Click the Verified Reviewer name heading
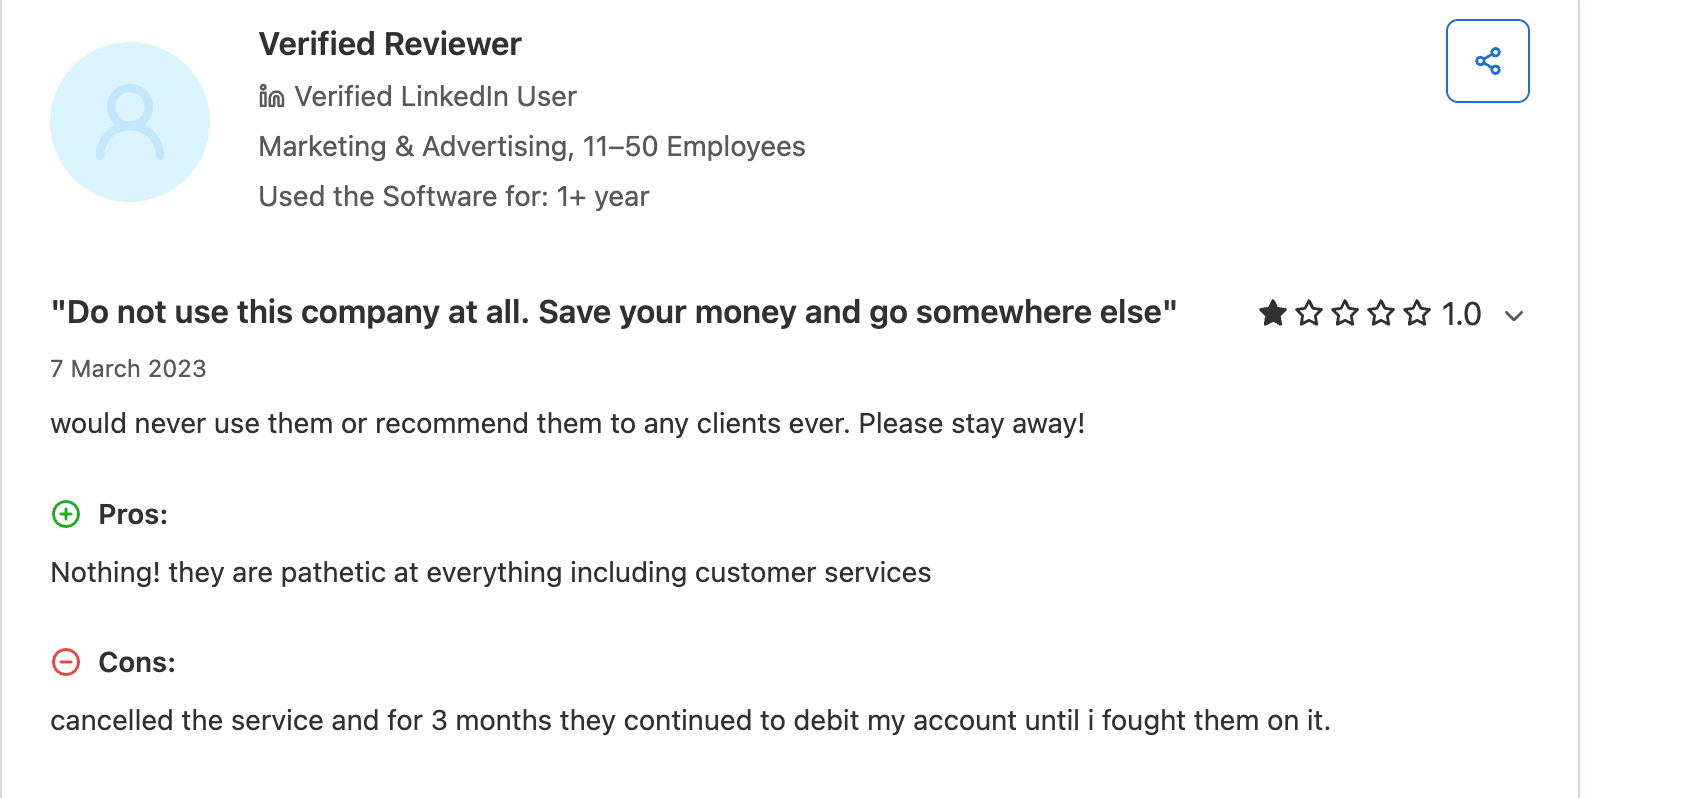This screenshot has height=798, width=1696. pos(390,44)
